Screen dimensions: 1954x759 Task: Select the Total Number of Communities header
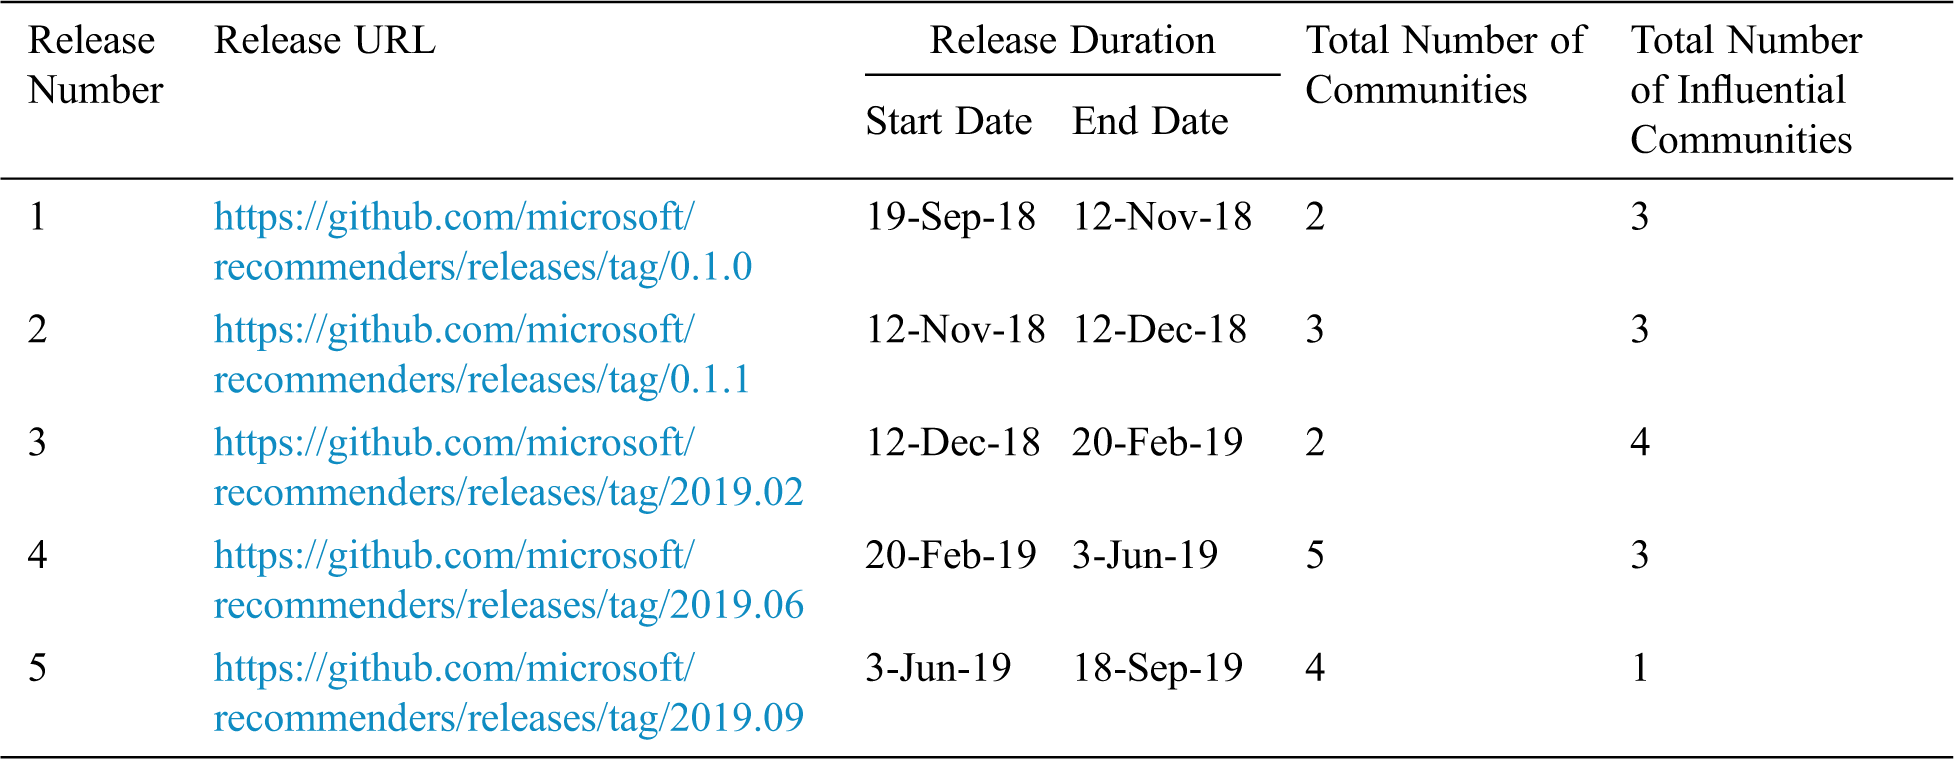1445,65
